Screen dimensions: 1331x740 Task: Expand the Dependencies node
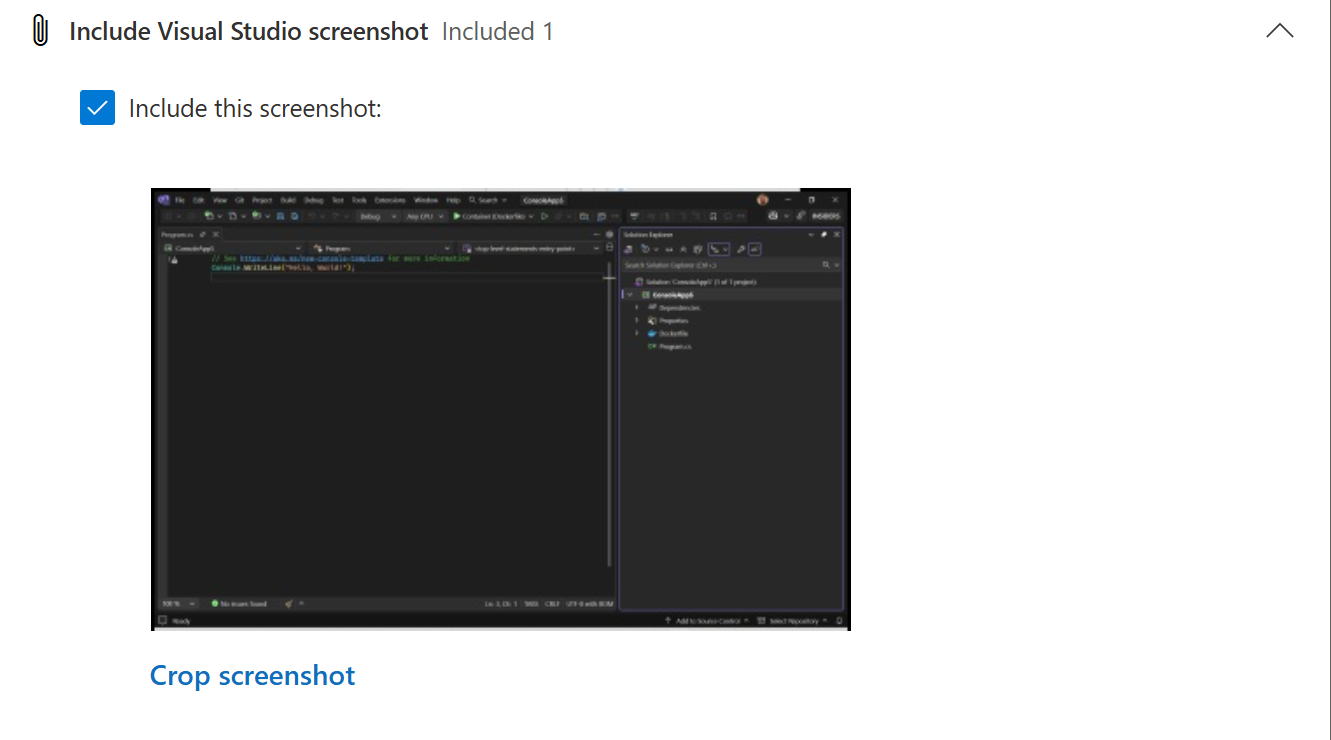(636, 308)
